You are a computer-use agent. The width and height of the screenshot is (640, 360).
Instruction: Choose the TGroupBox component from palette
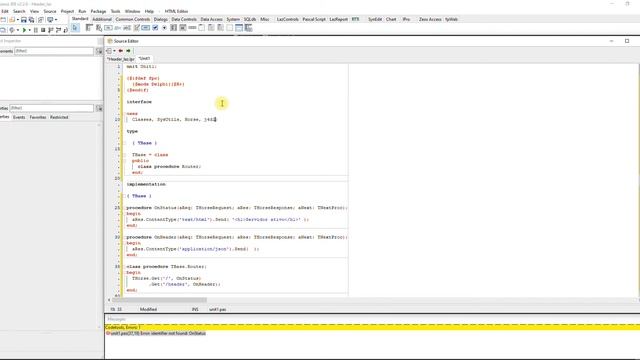202,28
